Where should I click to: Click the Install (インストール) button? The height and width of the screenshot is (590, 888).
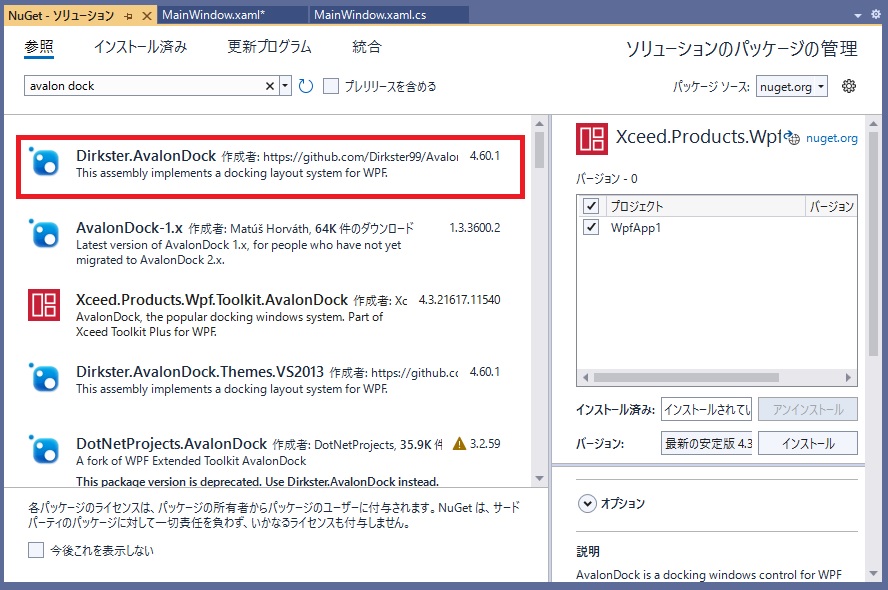coord(808,443)
